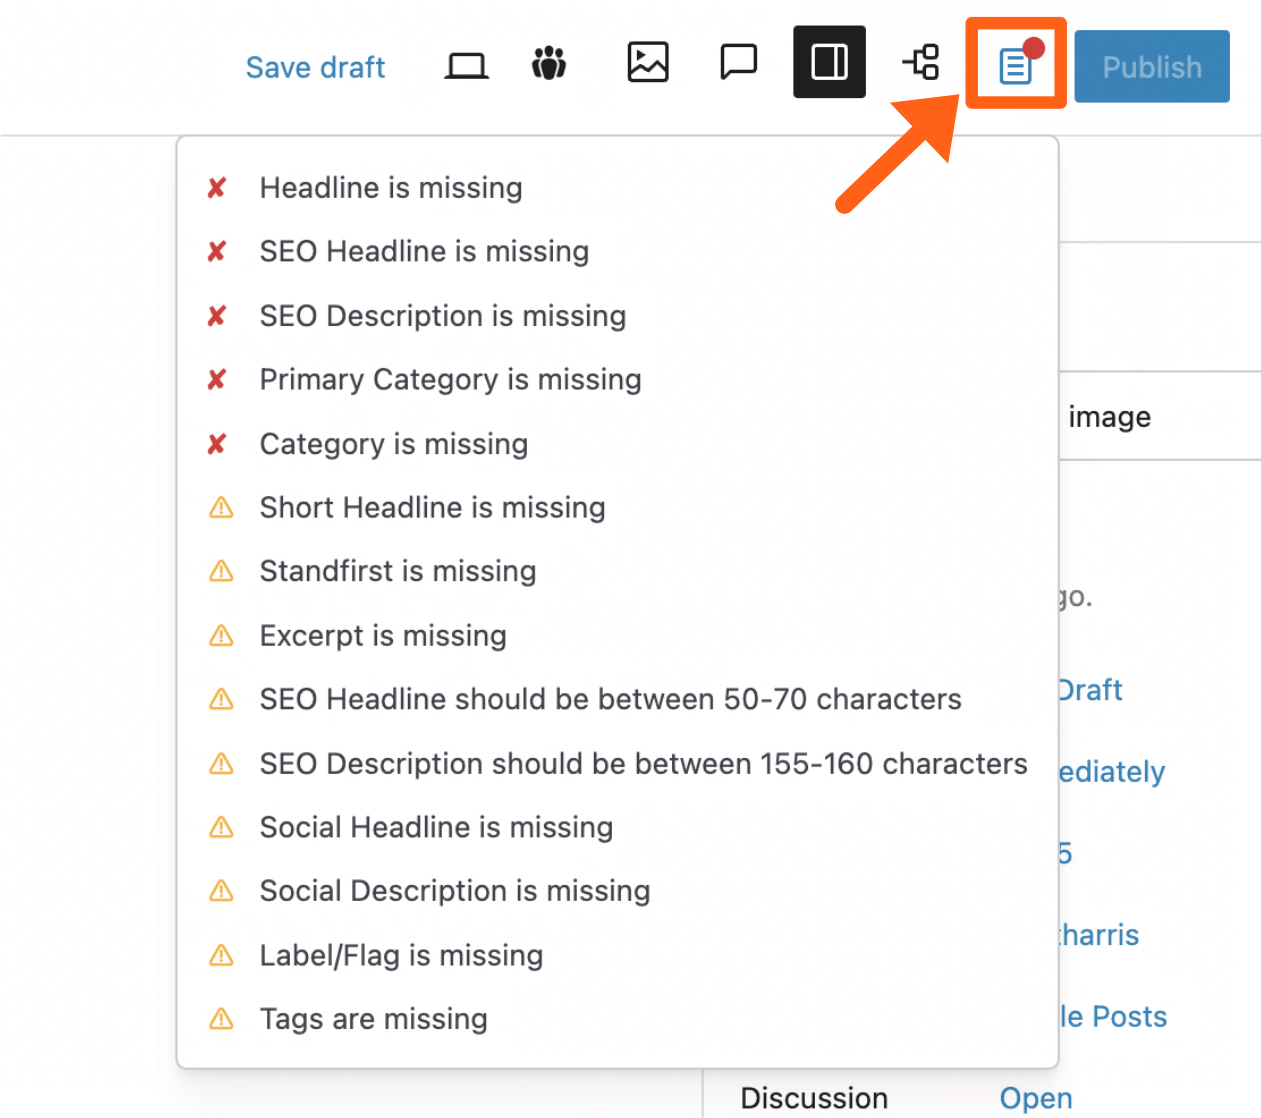This screenshot has height=1118, width=1261.
Task: Select 'Headline is missing' error item
Action: [390, 188]
